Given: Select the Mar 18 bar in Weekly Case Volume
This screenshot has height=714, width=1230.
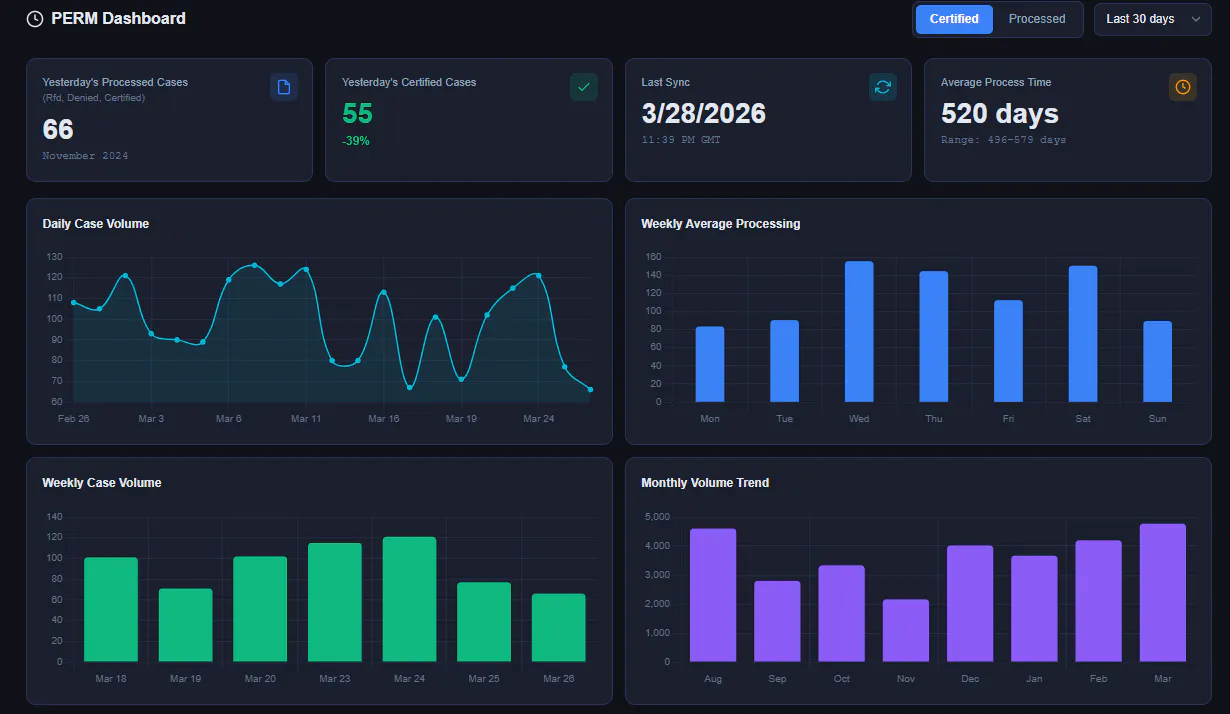Looking at the screenshot, I should pos(111,610).
